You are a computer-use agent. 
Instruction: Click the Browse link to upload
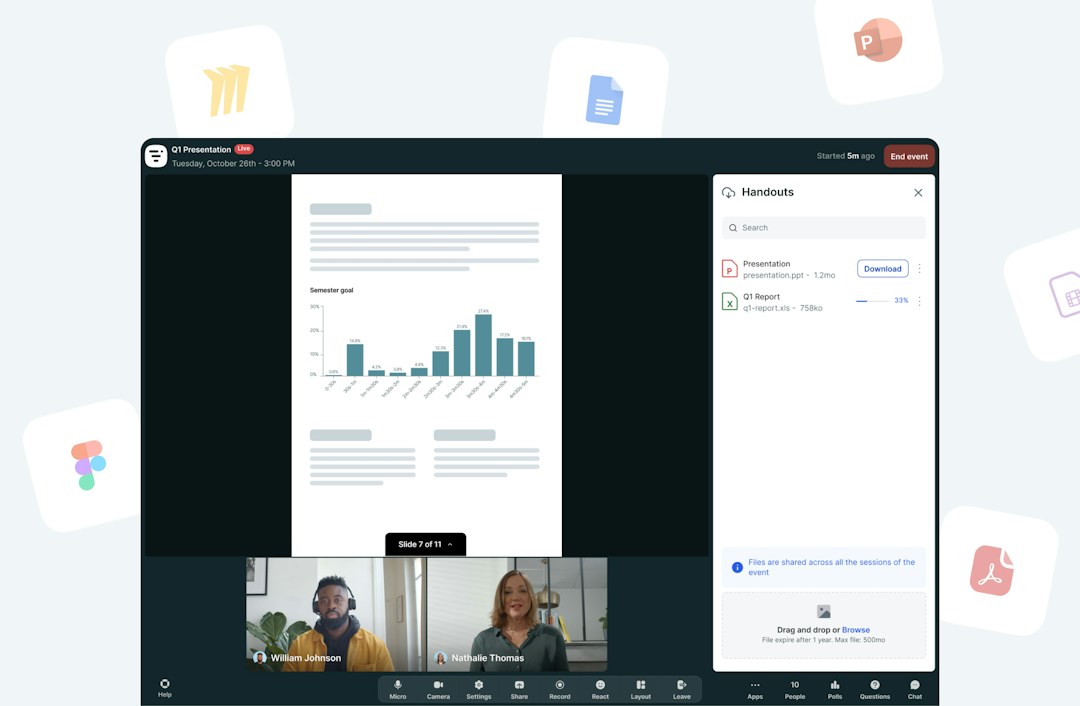coord(855,630)
